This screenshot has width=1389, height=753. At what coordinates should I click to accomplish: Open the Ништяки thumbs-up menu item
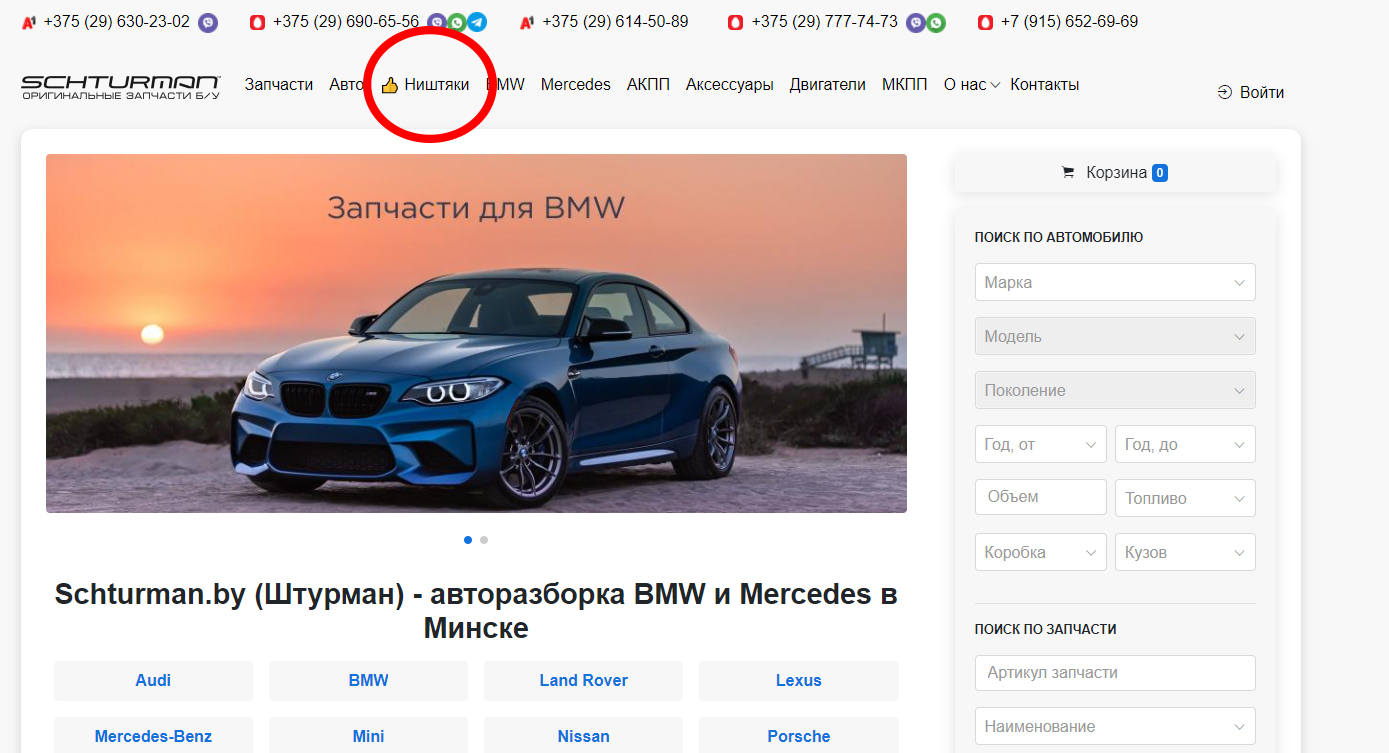pyautogui.click(x=426, y=85)
